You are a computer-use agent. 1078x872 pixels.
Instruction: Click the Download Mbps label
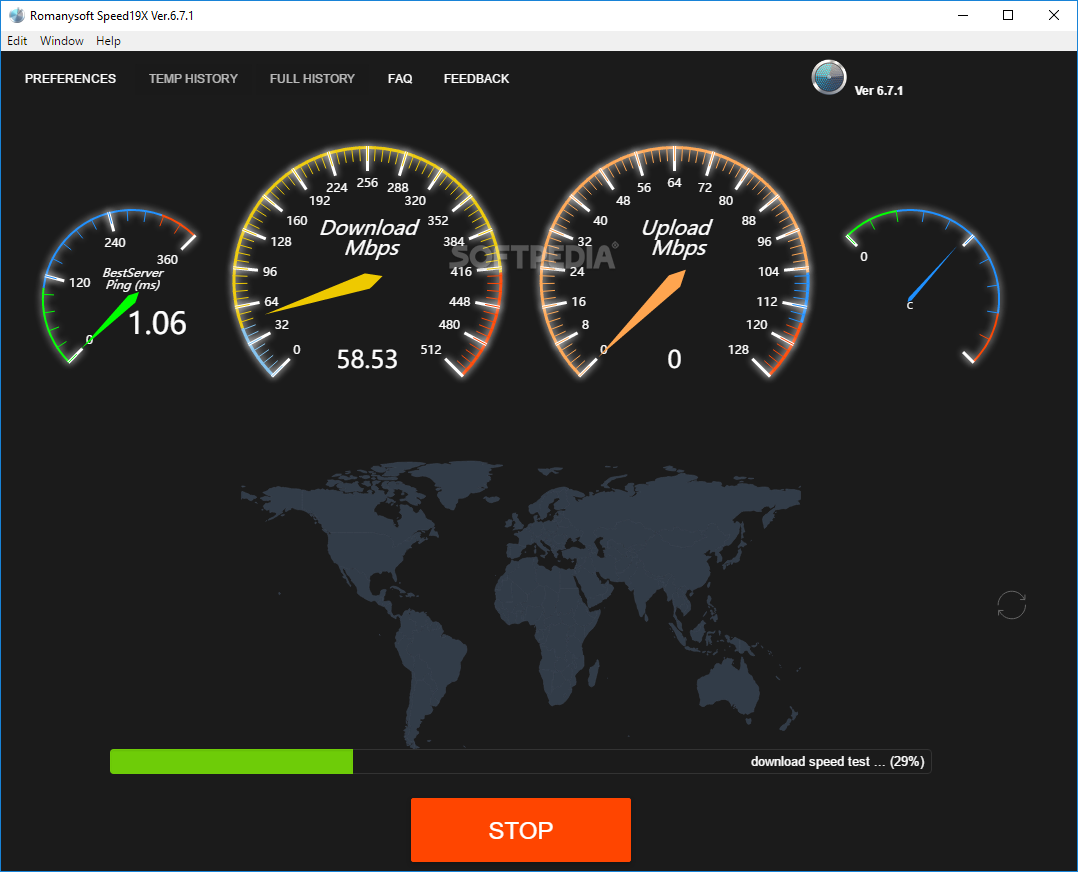370,237
